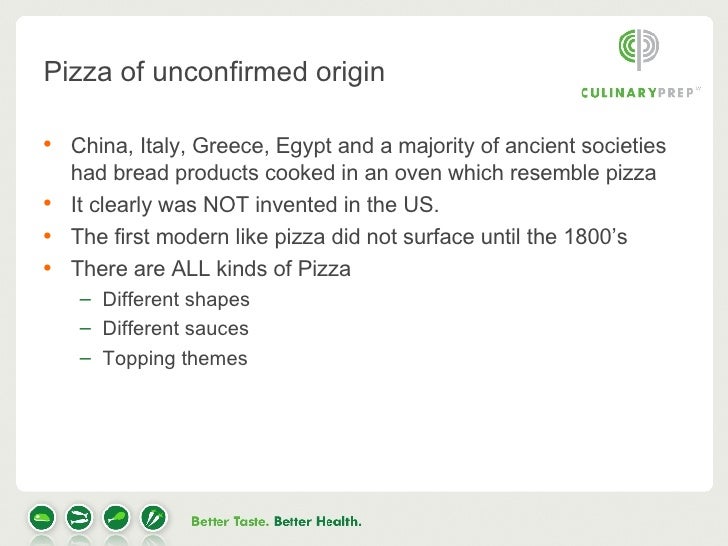Click the green dash before 'Different shapes'
The width and height of the screenshot is (728, 546).
85,299
